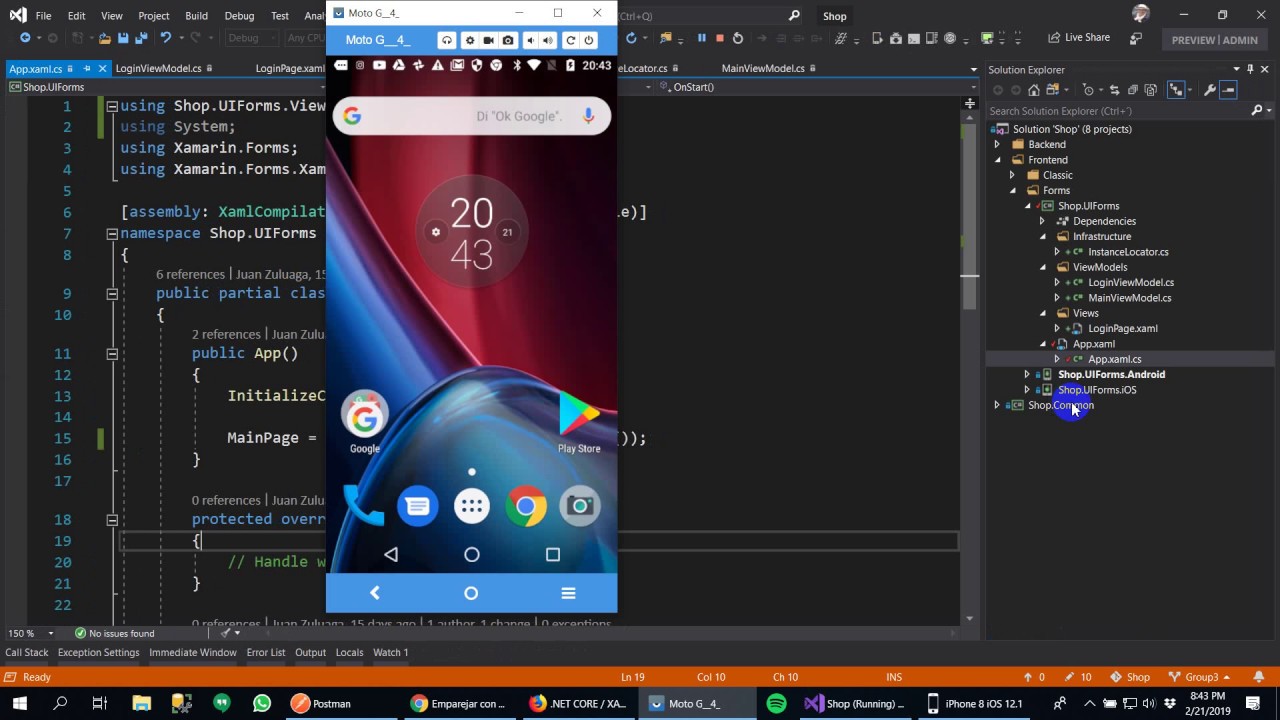Tap Android back navigation triangle
This screenshot has width=1280, height=720.
point(391,554)
